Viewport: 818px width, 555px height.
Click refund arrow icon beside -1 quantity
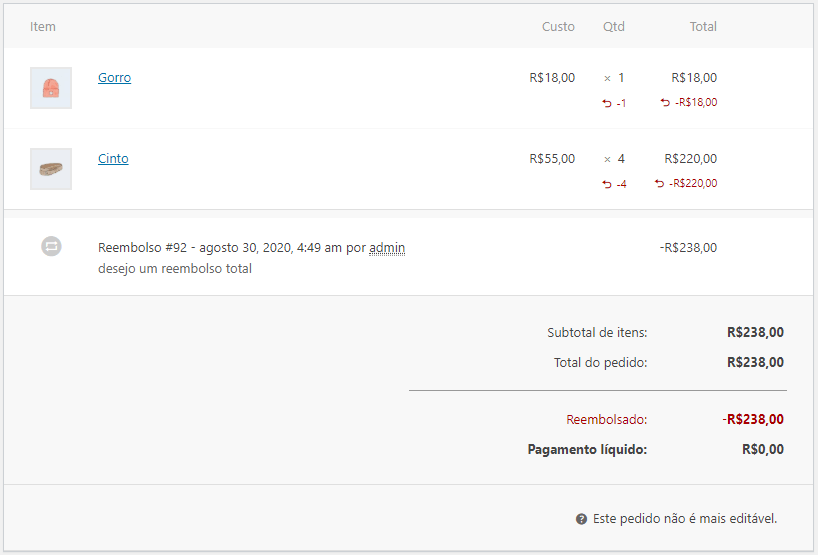tap(606, 103)
